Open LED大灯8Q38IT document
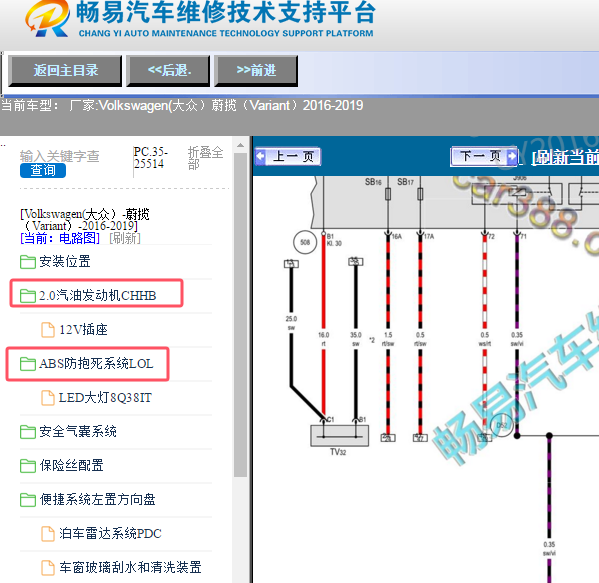This screenshot has height=583, width=599. click(105, 397)
